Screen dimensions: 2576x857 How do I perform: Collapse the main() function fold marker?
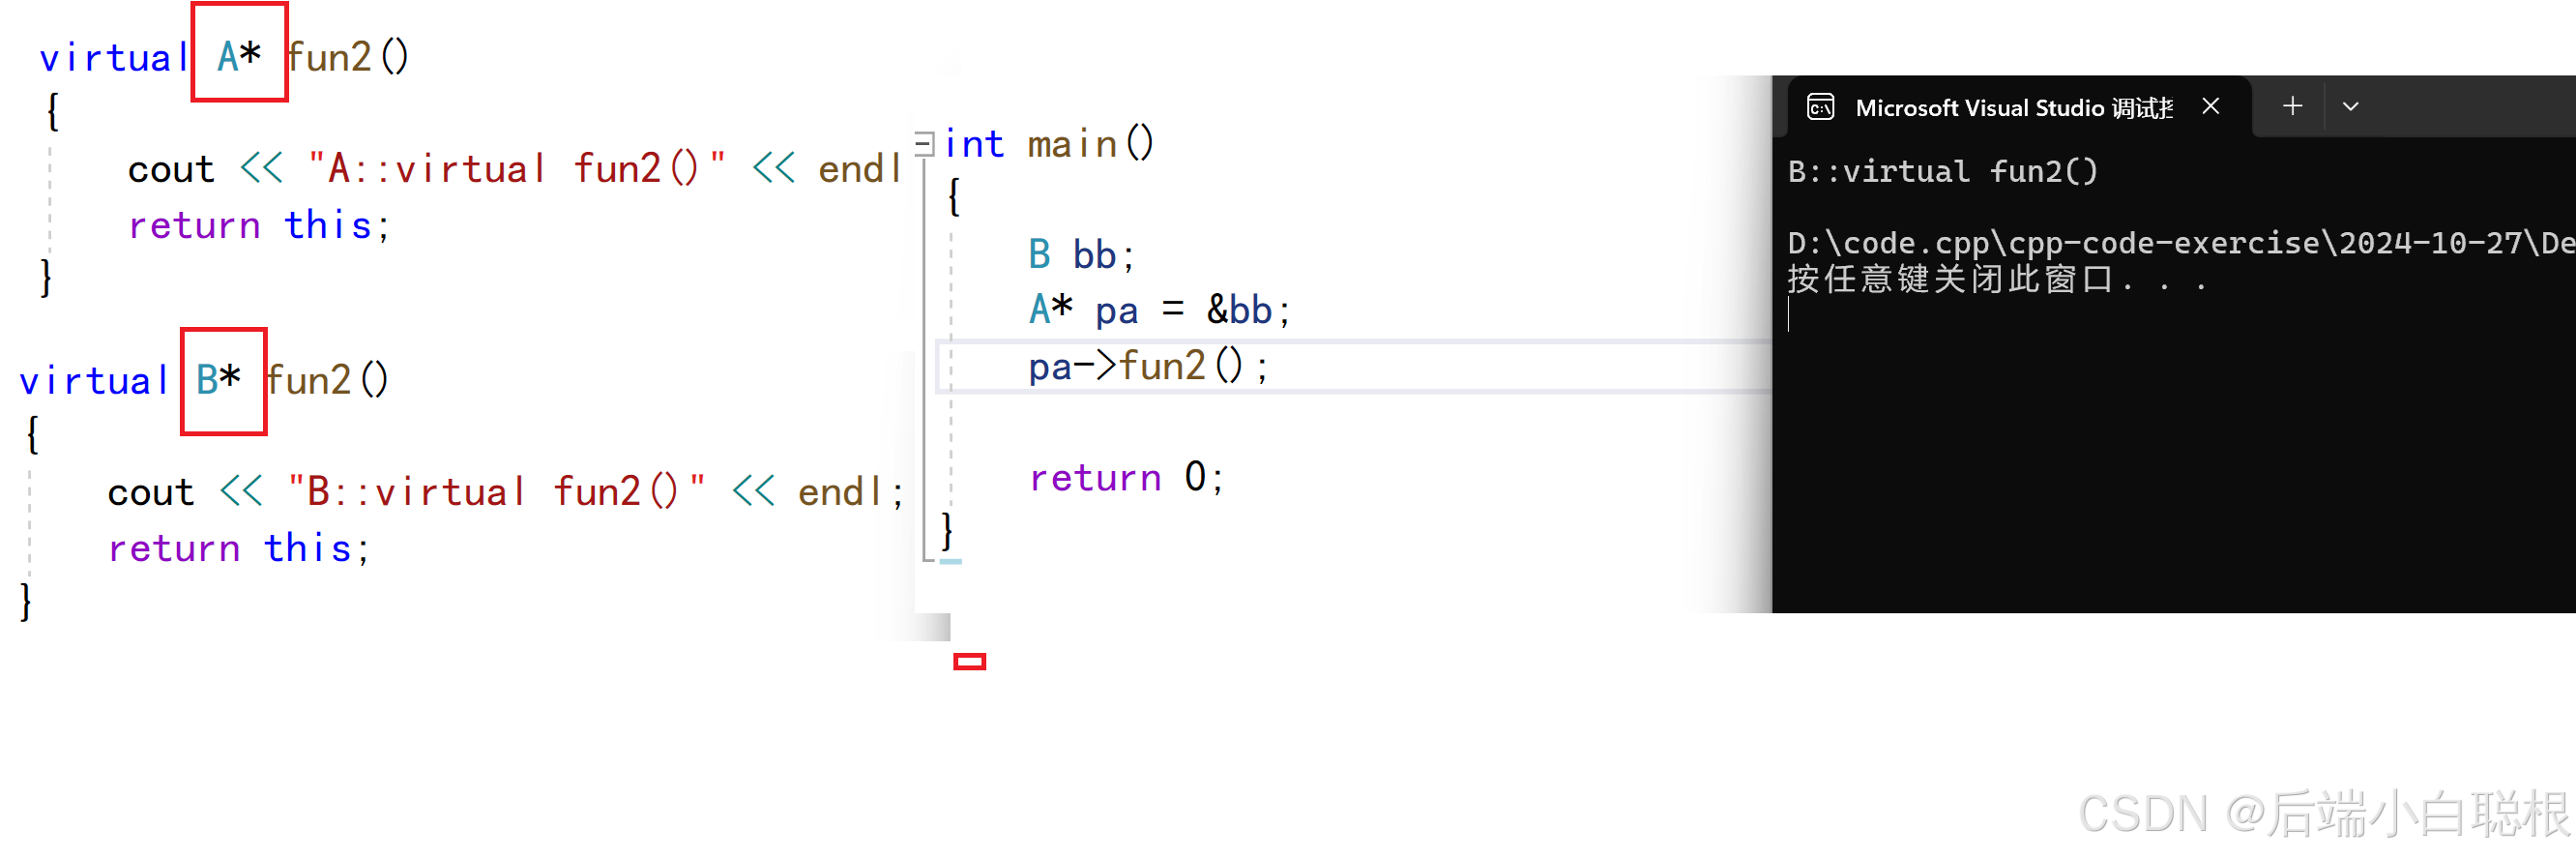coord(925,144)
